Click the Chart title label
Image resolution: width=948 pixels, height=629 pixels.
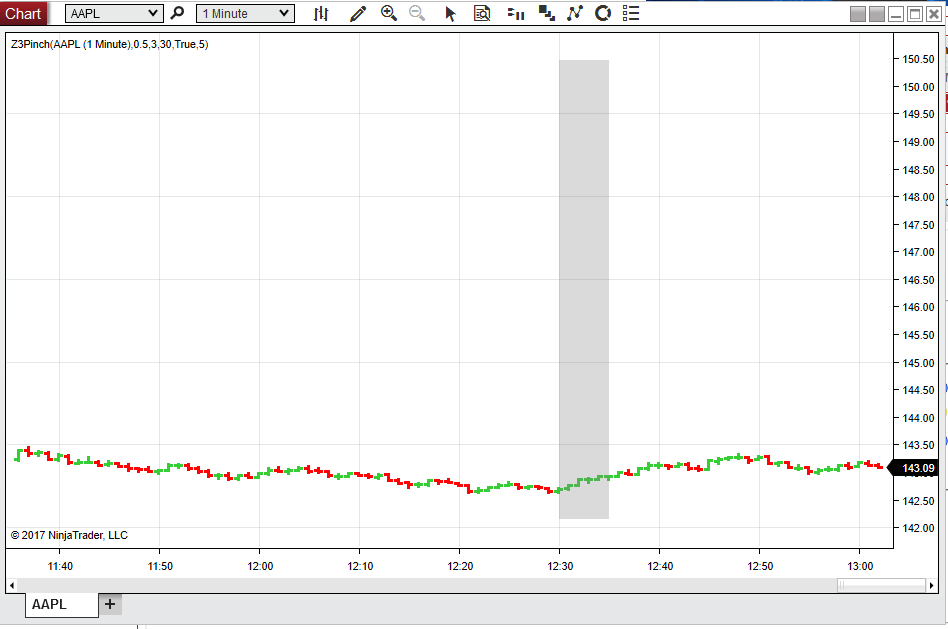pos(23,13)
